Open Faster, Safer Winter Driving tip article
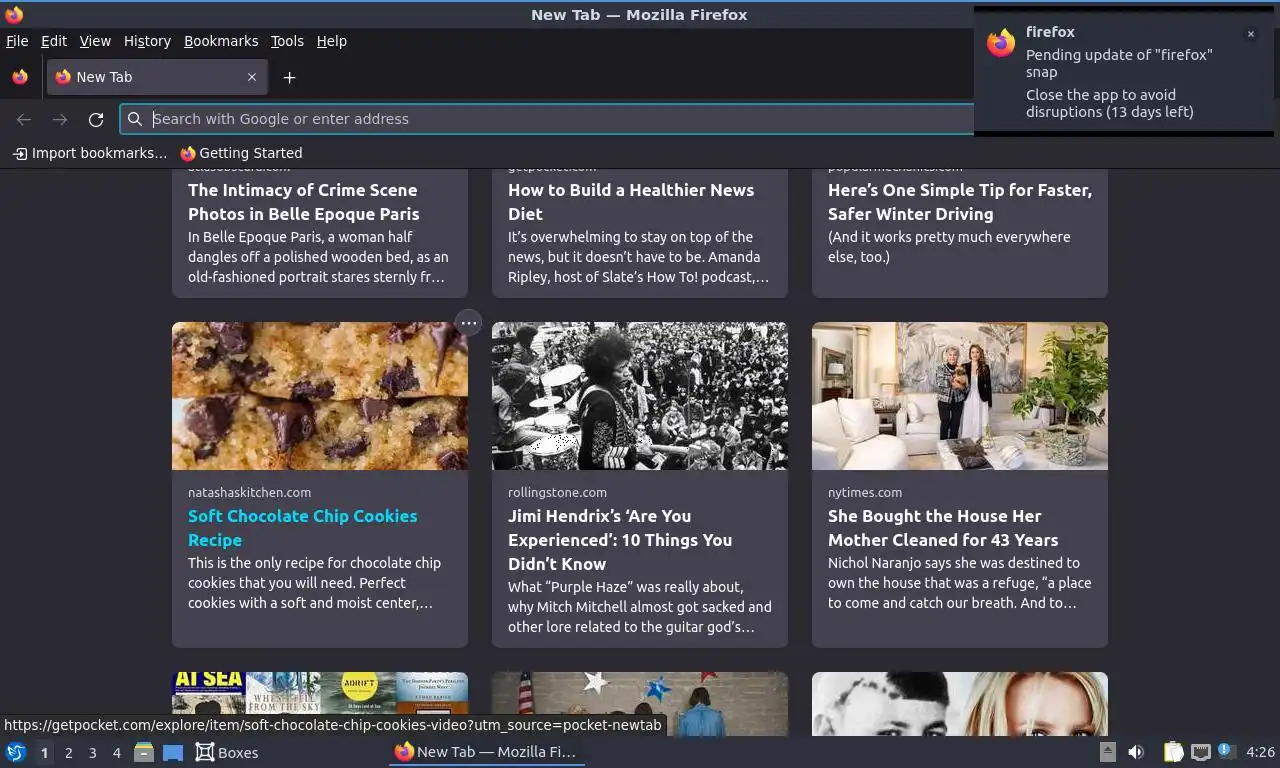 960,202
